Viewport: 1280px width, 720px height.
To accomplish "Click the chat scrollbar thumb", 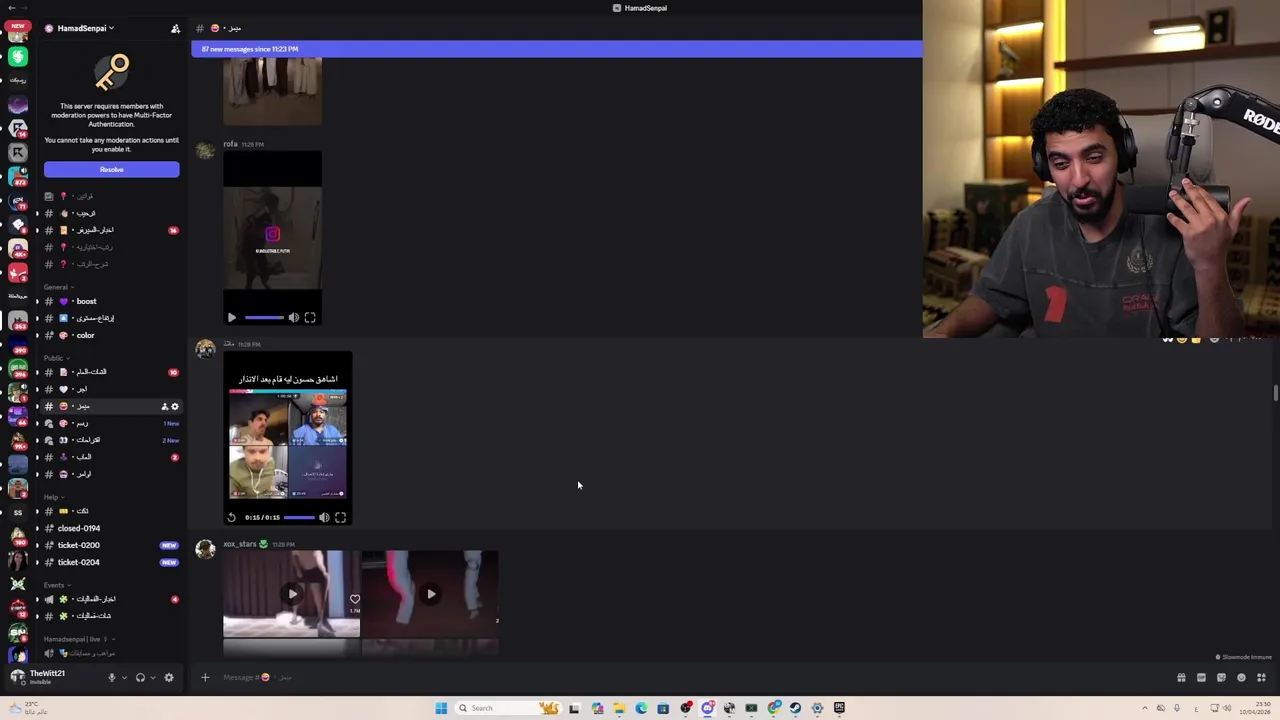I will click(1275, 392).
